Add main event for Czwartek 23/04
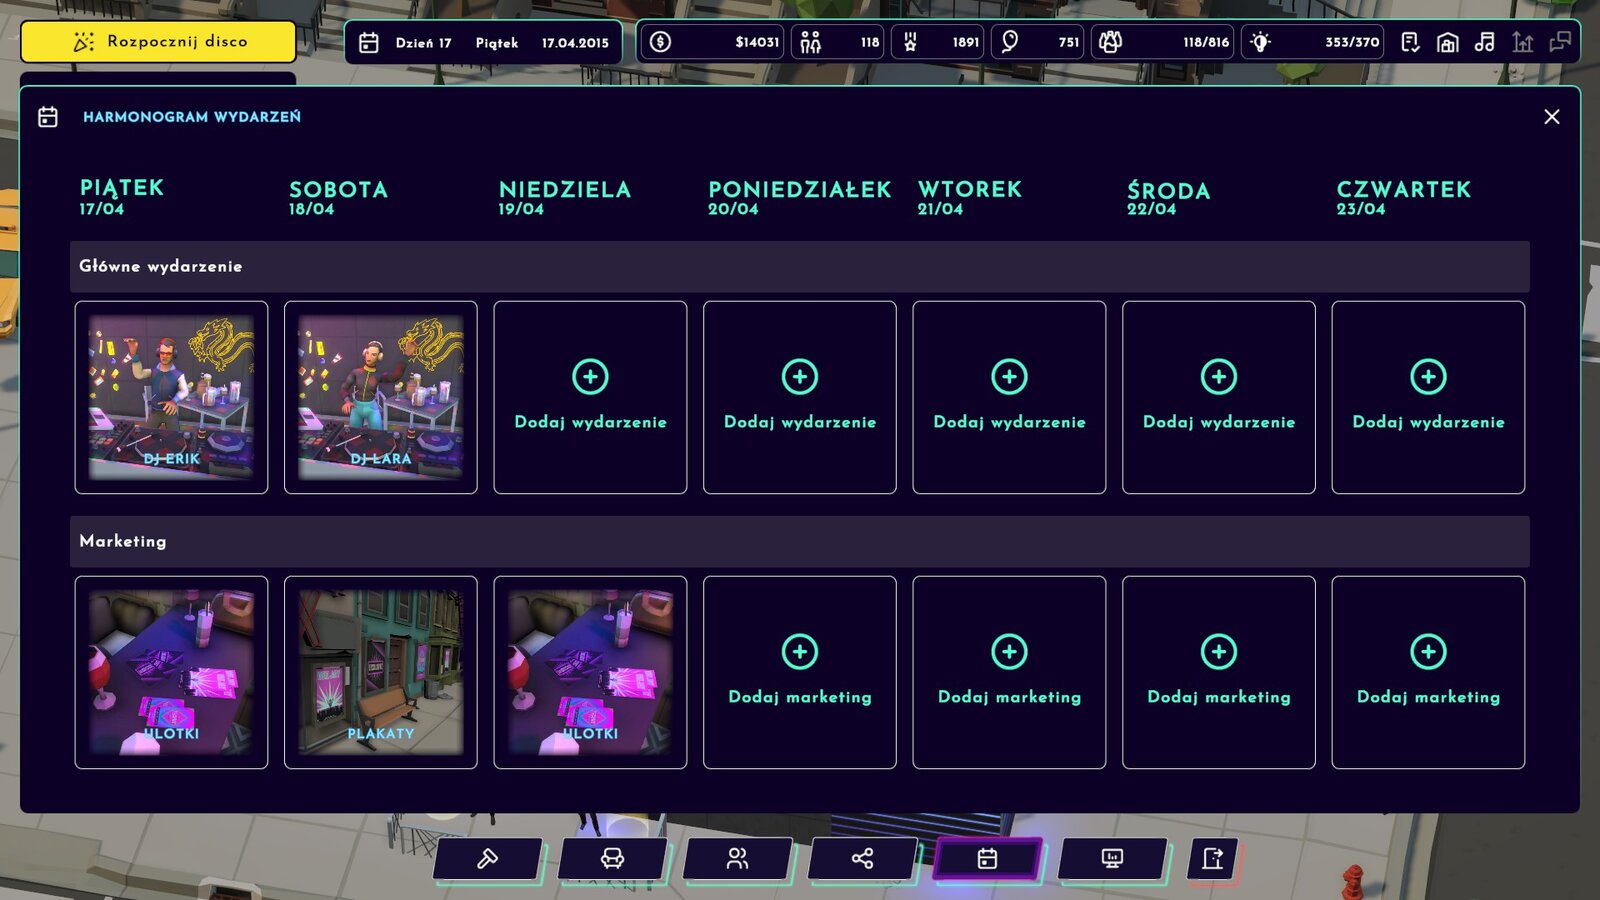 1428,397
